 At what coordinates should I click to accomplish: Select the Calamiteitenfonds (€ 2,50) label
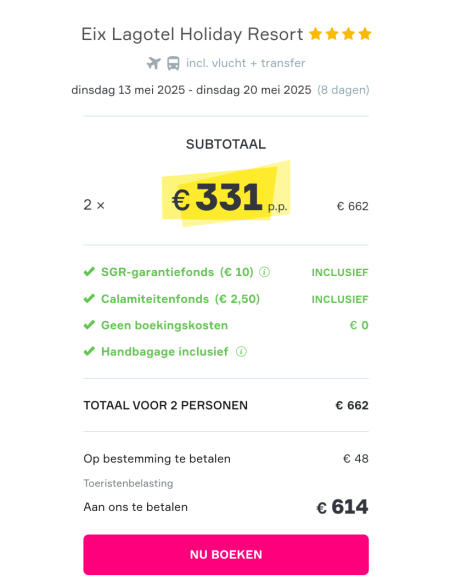click(181, 299)
